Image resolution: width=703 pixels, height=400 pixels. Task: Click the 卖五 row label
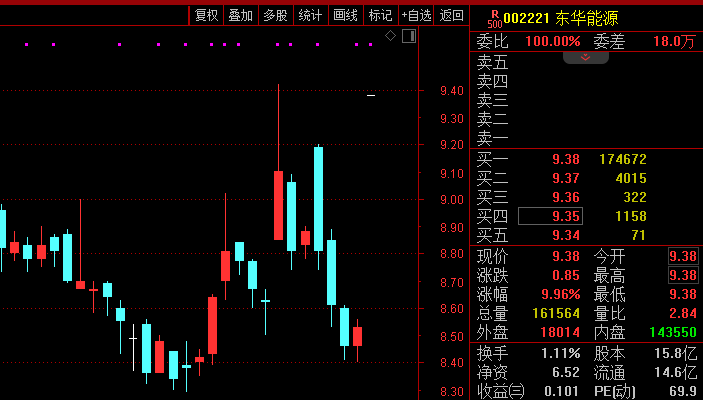click(x=492, y=62)
